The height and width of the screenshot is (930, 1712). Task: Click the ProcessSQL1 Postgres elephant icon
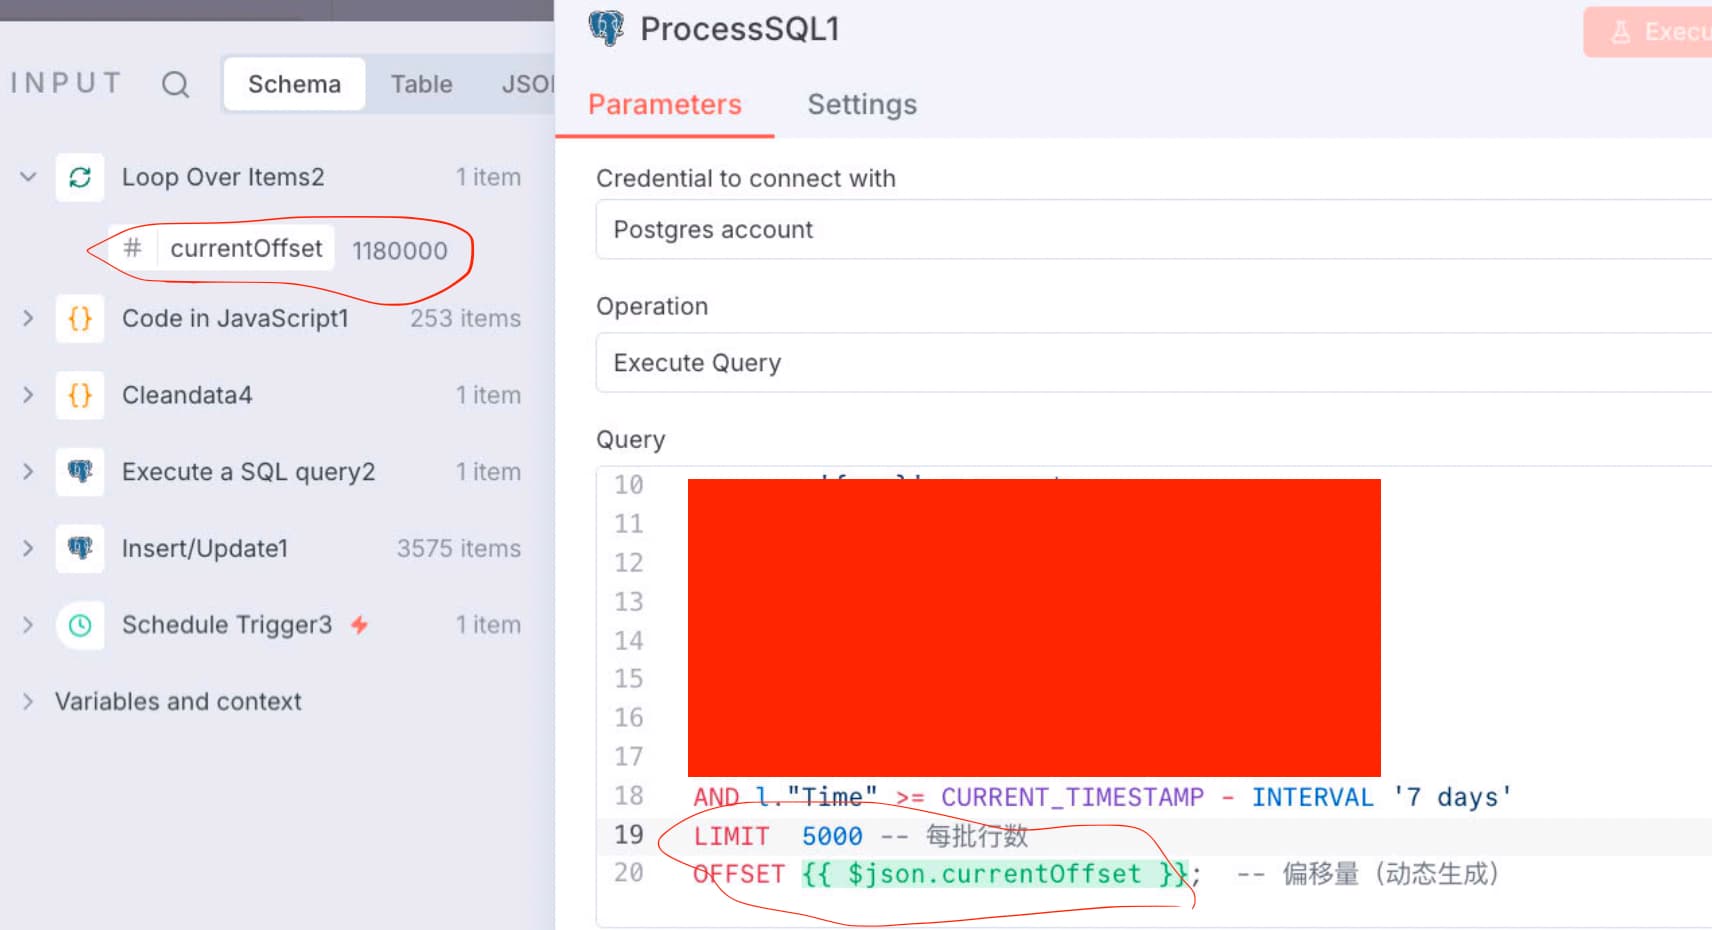pos(606,28)
